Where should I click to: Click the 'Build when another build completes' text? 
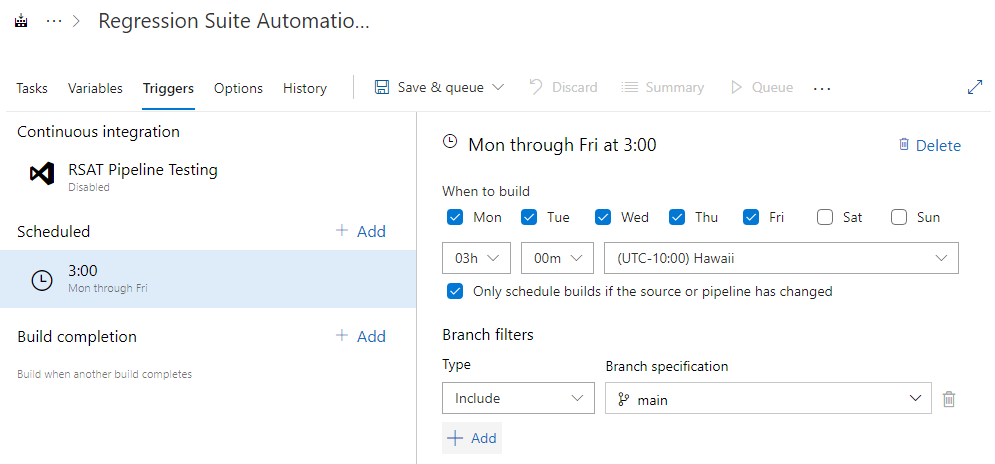pos(105,375)
